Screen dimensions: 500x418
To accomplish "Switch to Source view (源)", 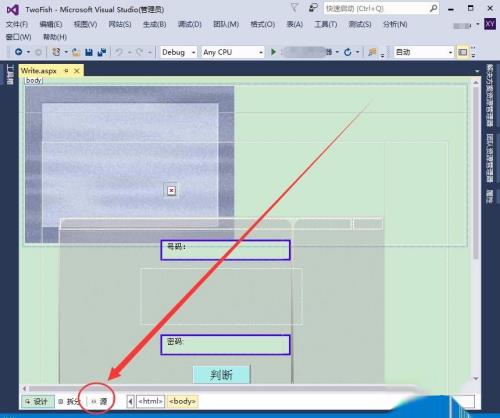I will [99, 401].
